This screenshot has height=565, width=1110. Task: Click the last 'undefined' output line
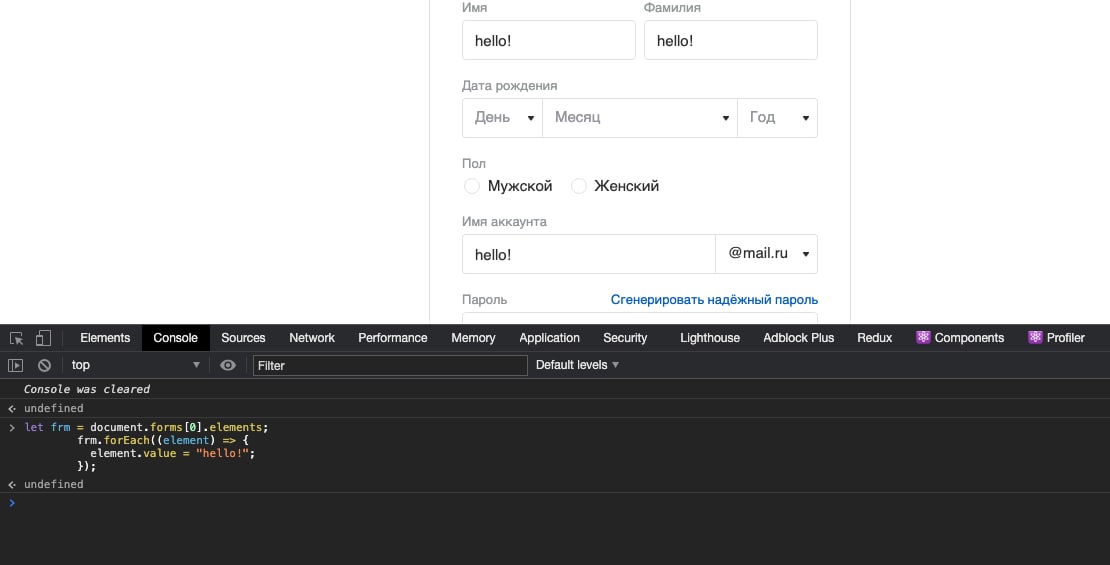click(53, 484)
